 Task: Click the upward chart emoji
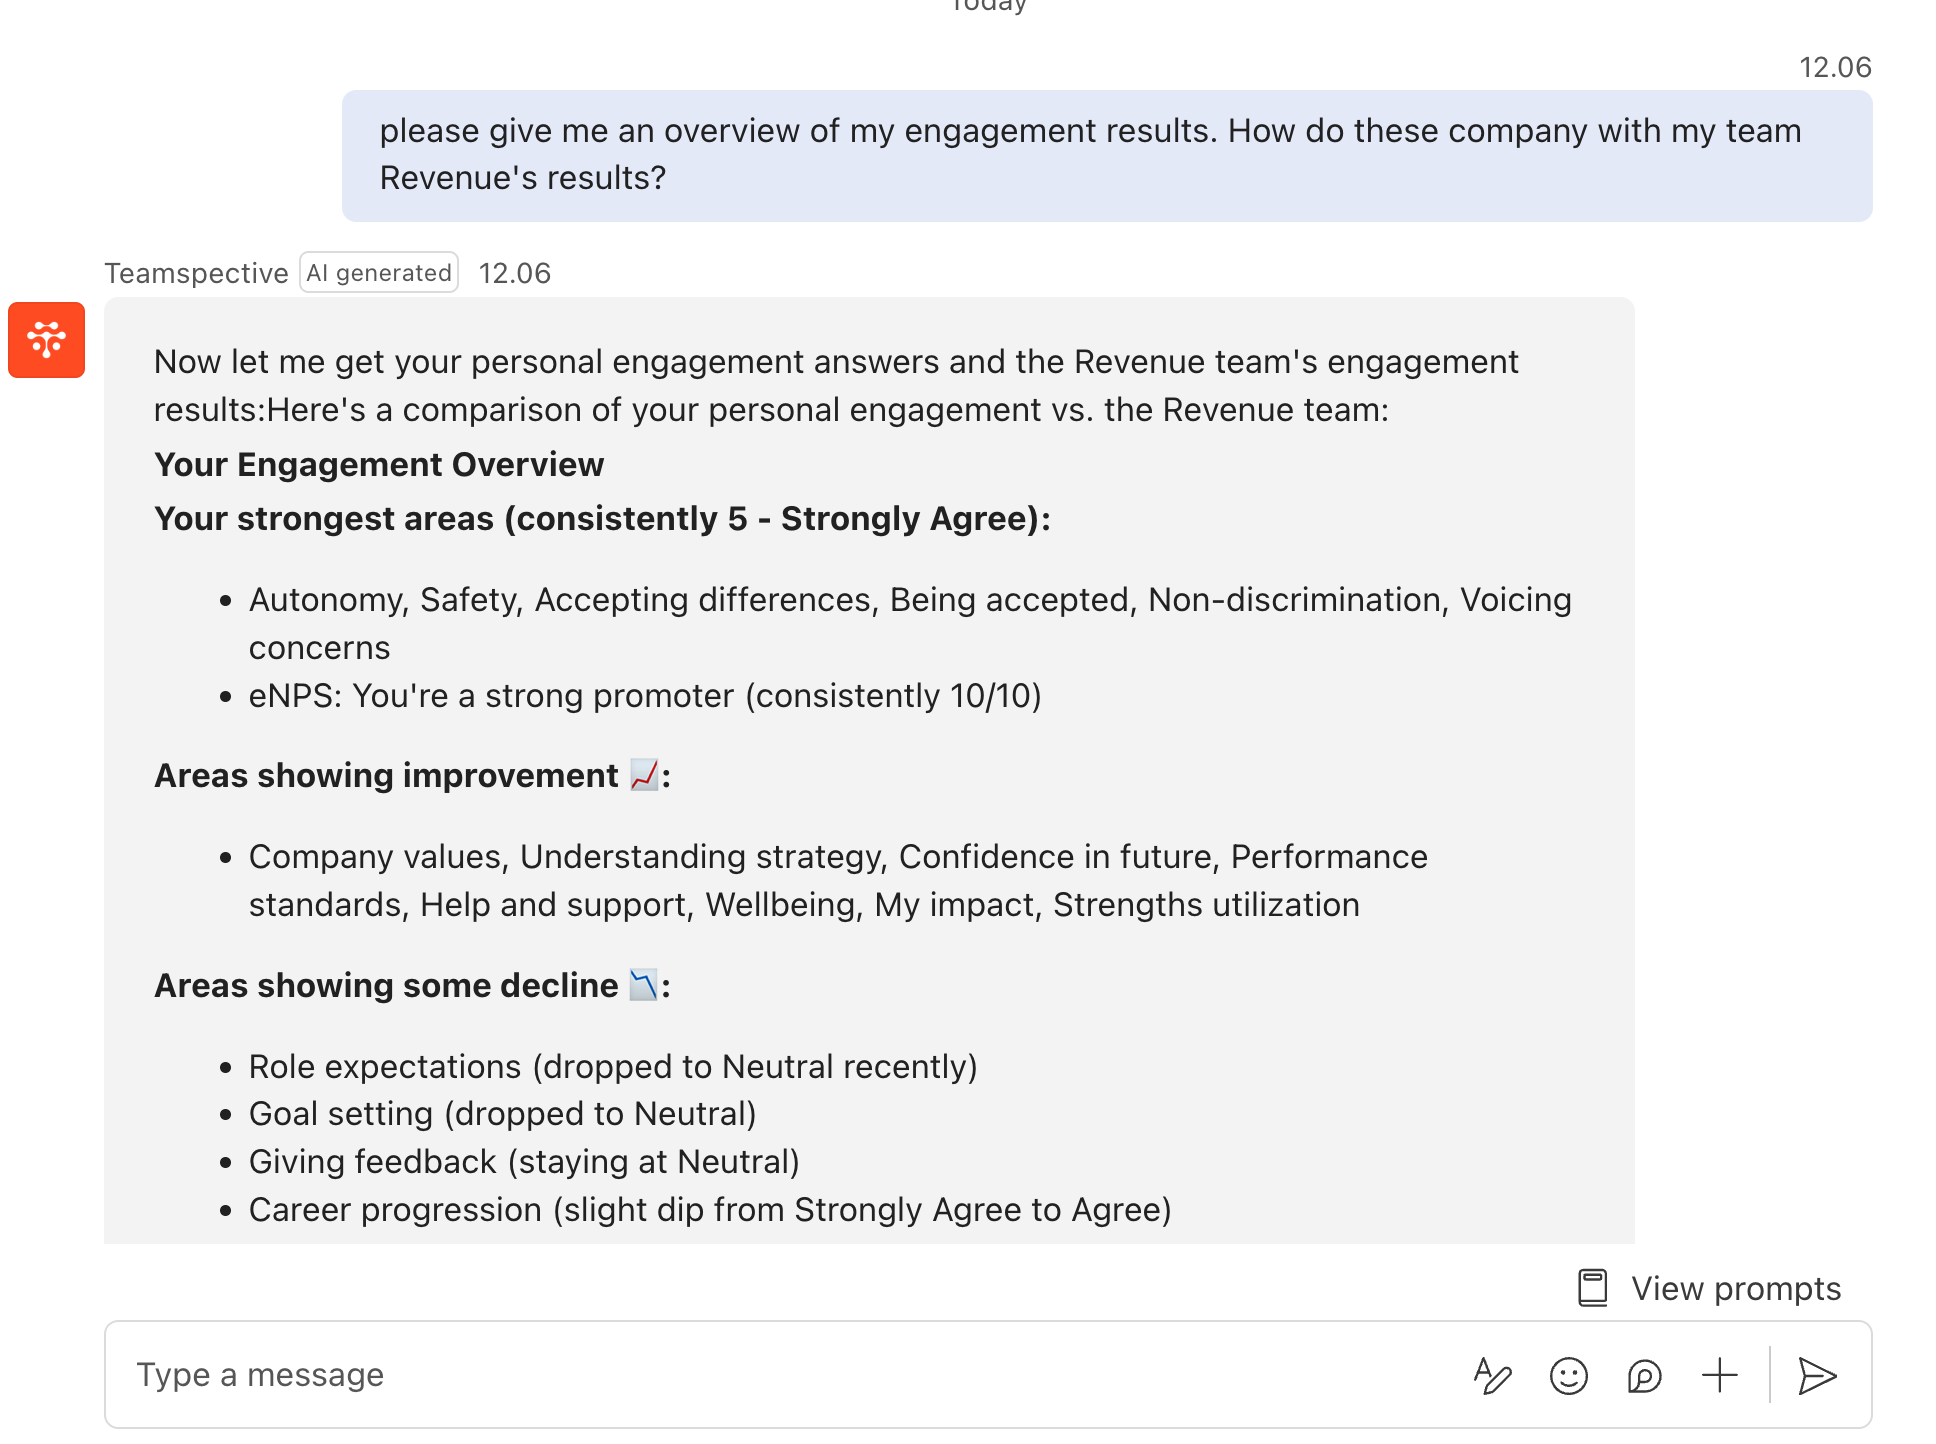point(644,775)
